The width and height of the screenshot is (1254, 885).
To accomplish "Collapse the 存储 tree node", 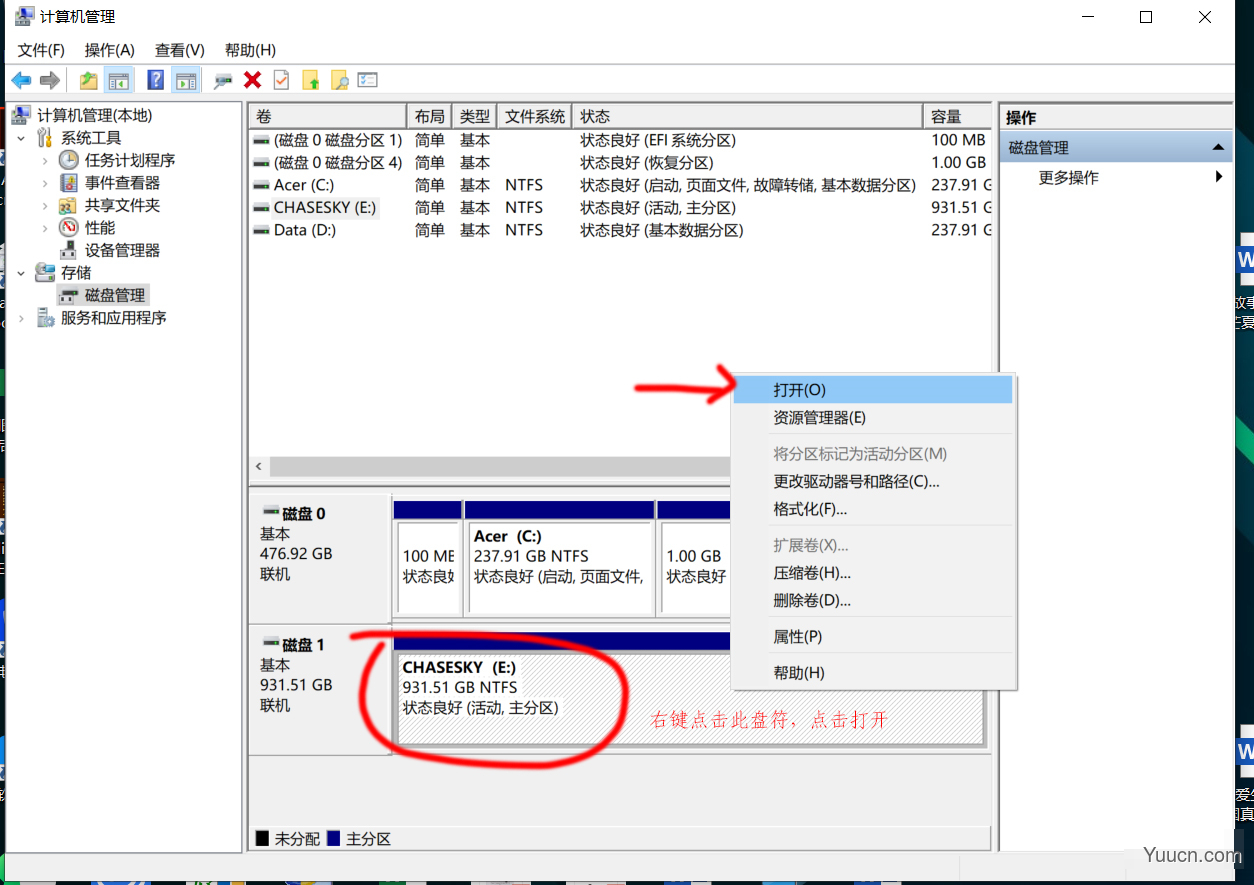I will [21, 272].
